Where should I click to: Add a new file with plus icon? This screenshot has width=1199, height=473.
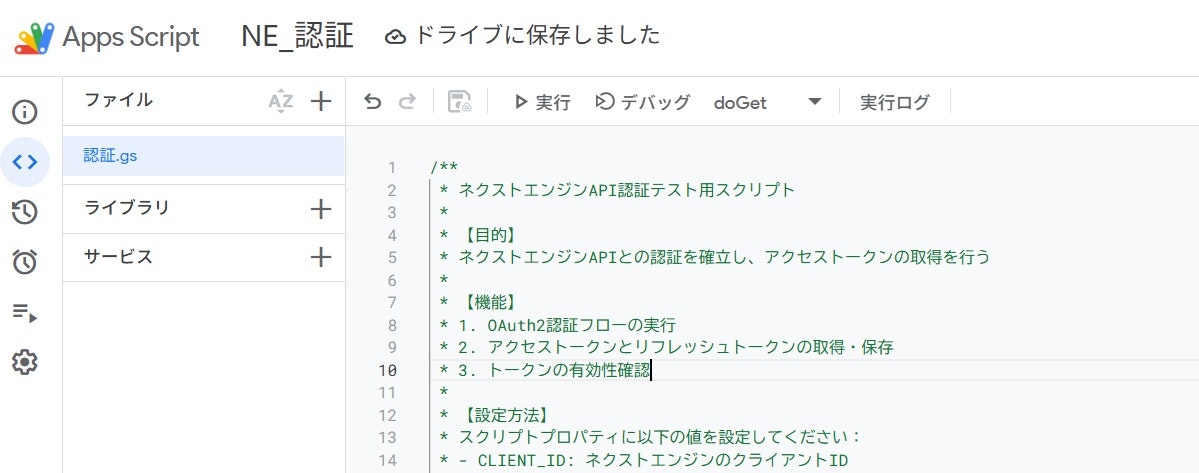point(321,101)
